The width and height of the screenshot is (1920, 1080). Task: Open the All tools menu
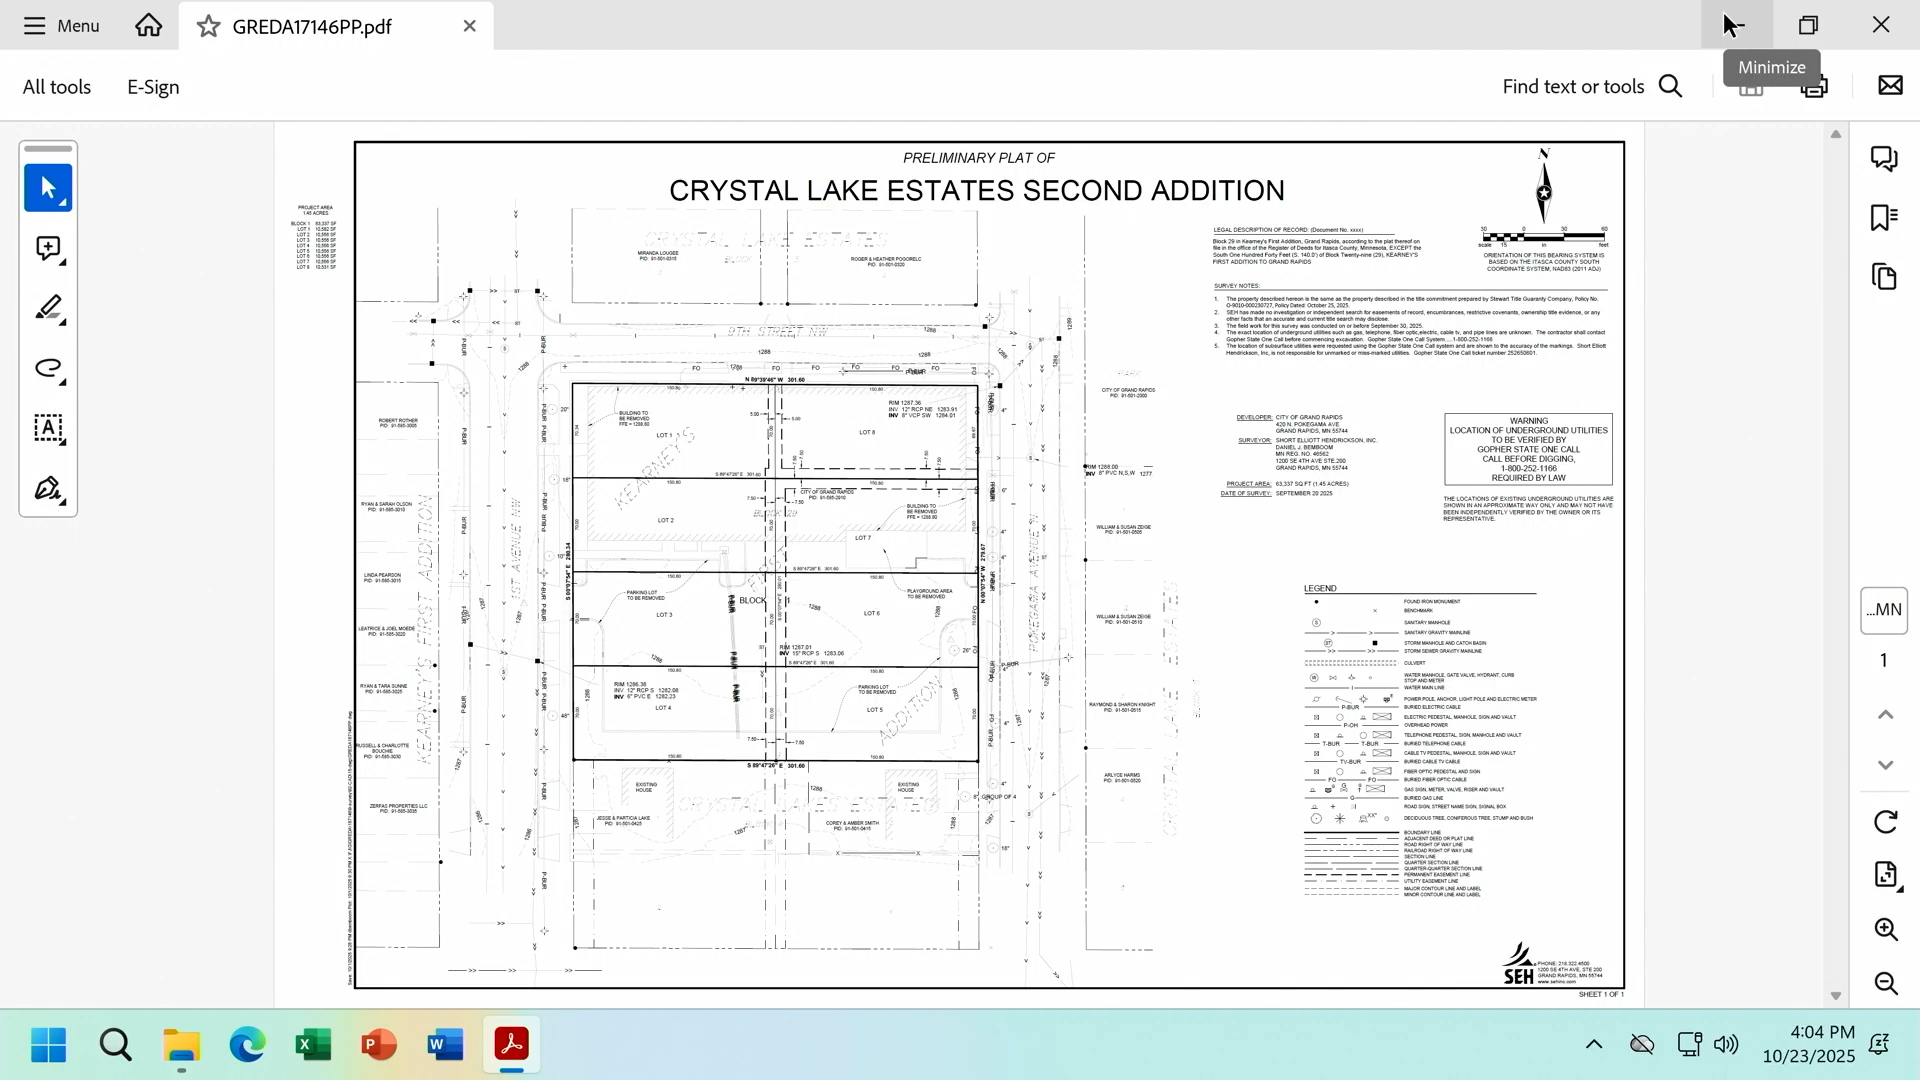pyautogui.click(x=57, y=87)
